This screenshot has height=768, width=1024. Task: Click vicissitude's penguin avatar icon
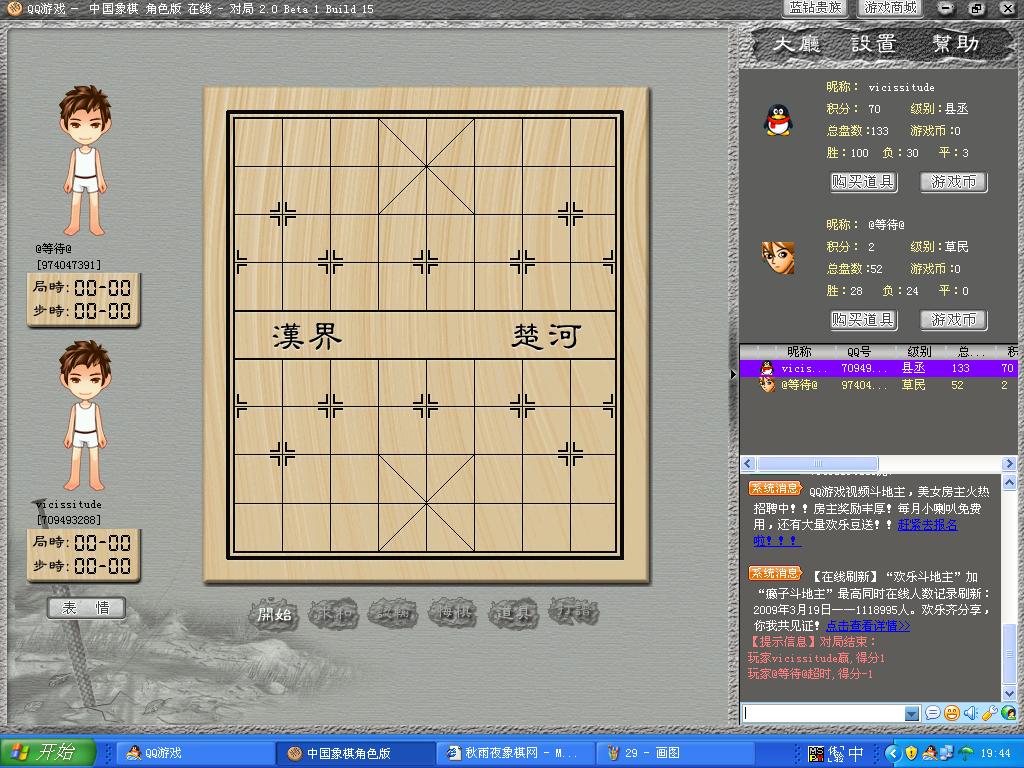pyautogui.click(x=778, y=120)
